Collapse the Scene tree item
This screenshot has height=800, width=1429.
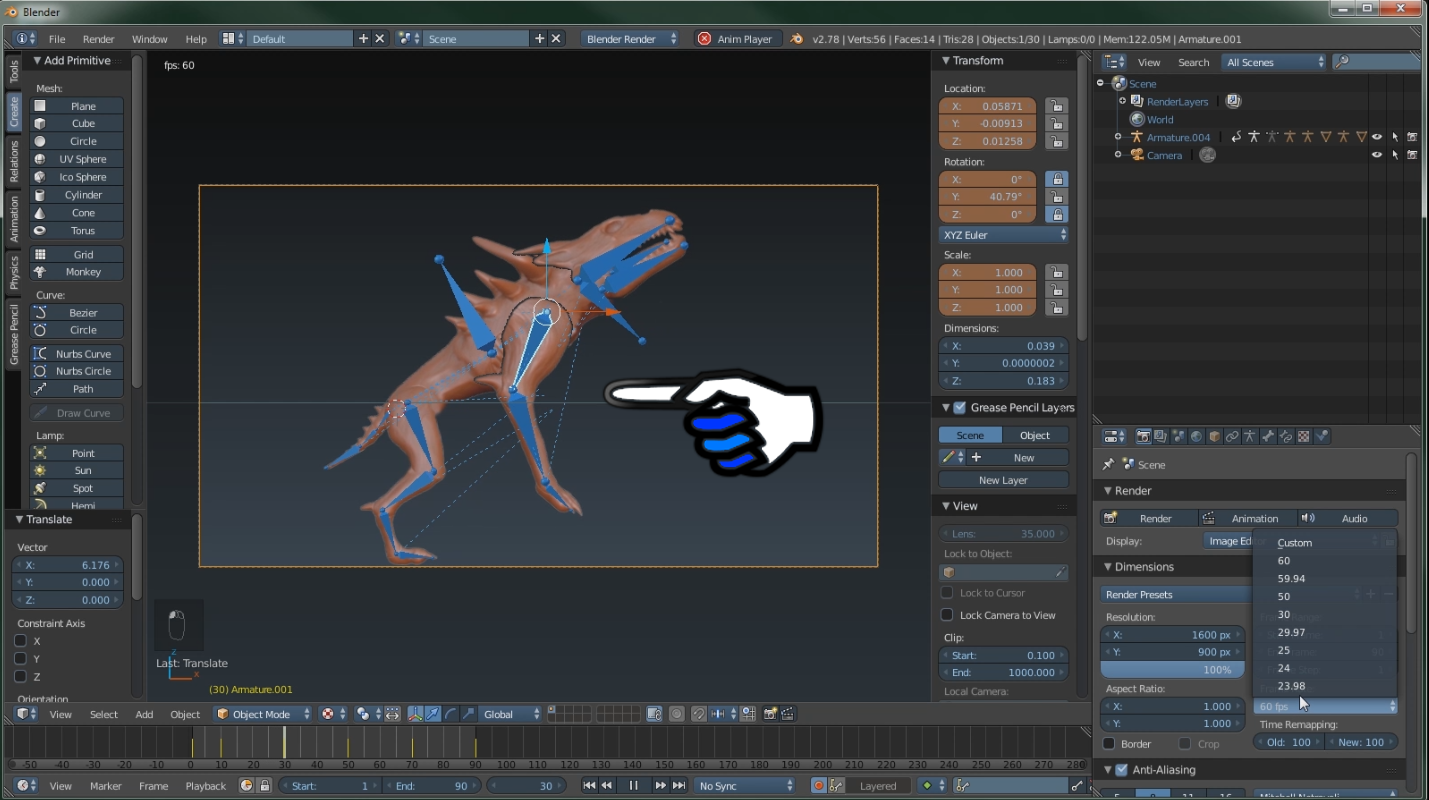tap(1100, 83)
